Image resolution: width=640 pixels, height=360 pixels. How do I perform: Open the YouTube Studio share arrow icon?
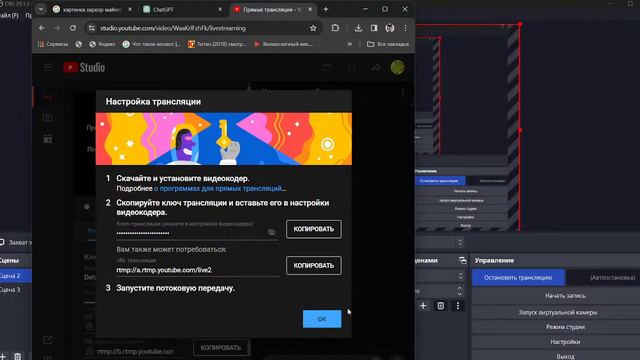click(x=376, y=67)
